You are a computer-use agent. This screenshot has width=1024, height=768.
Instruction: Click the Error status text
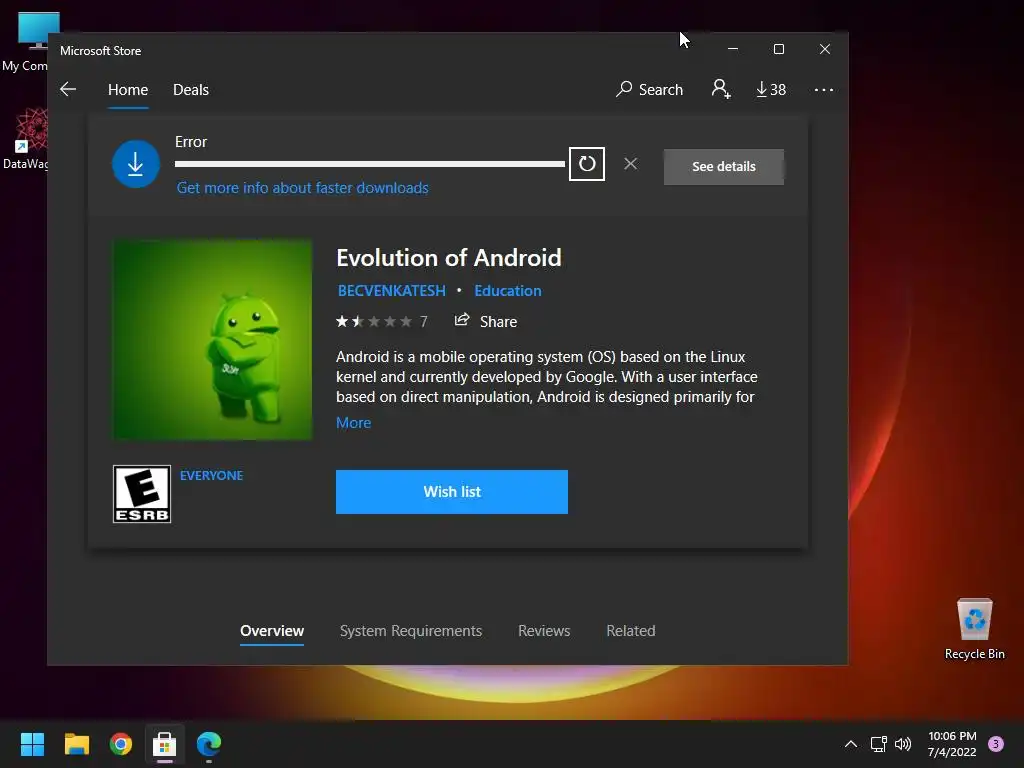click(x=191, y=142)
